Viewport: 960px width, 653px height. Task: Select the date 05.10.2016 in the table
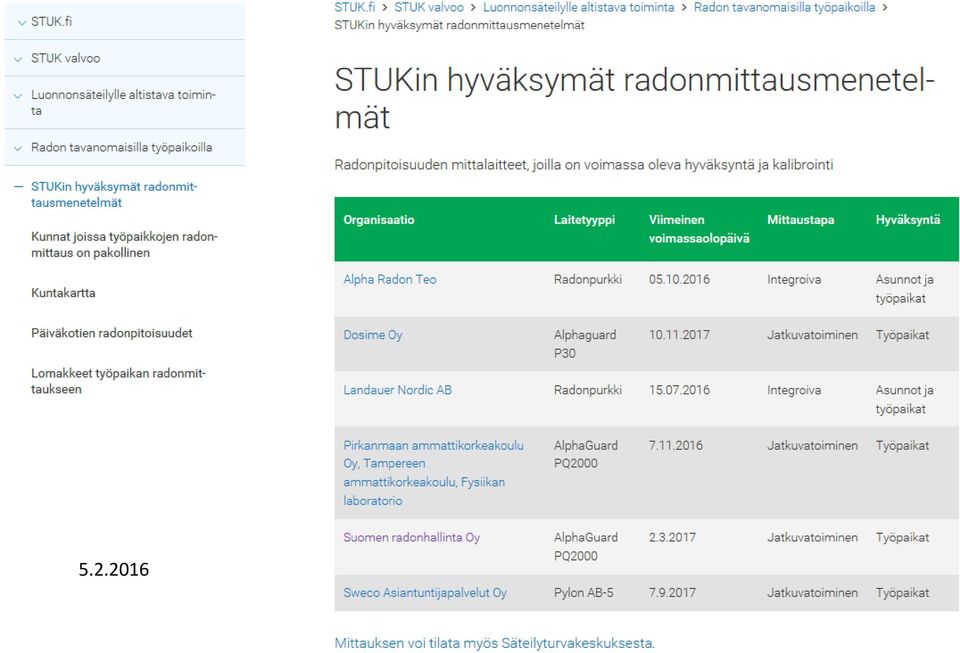(x=680, y=280)
